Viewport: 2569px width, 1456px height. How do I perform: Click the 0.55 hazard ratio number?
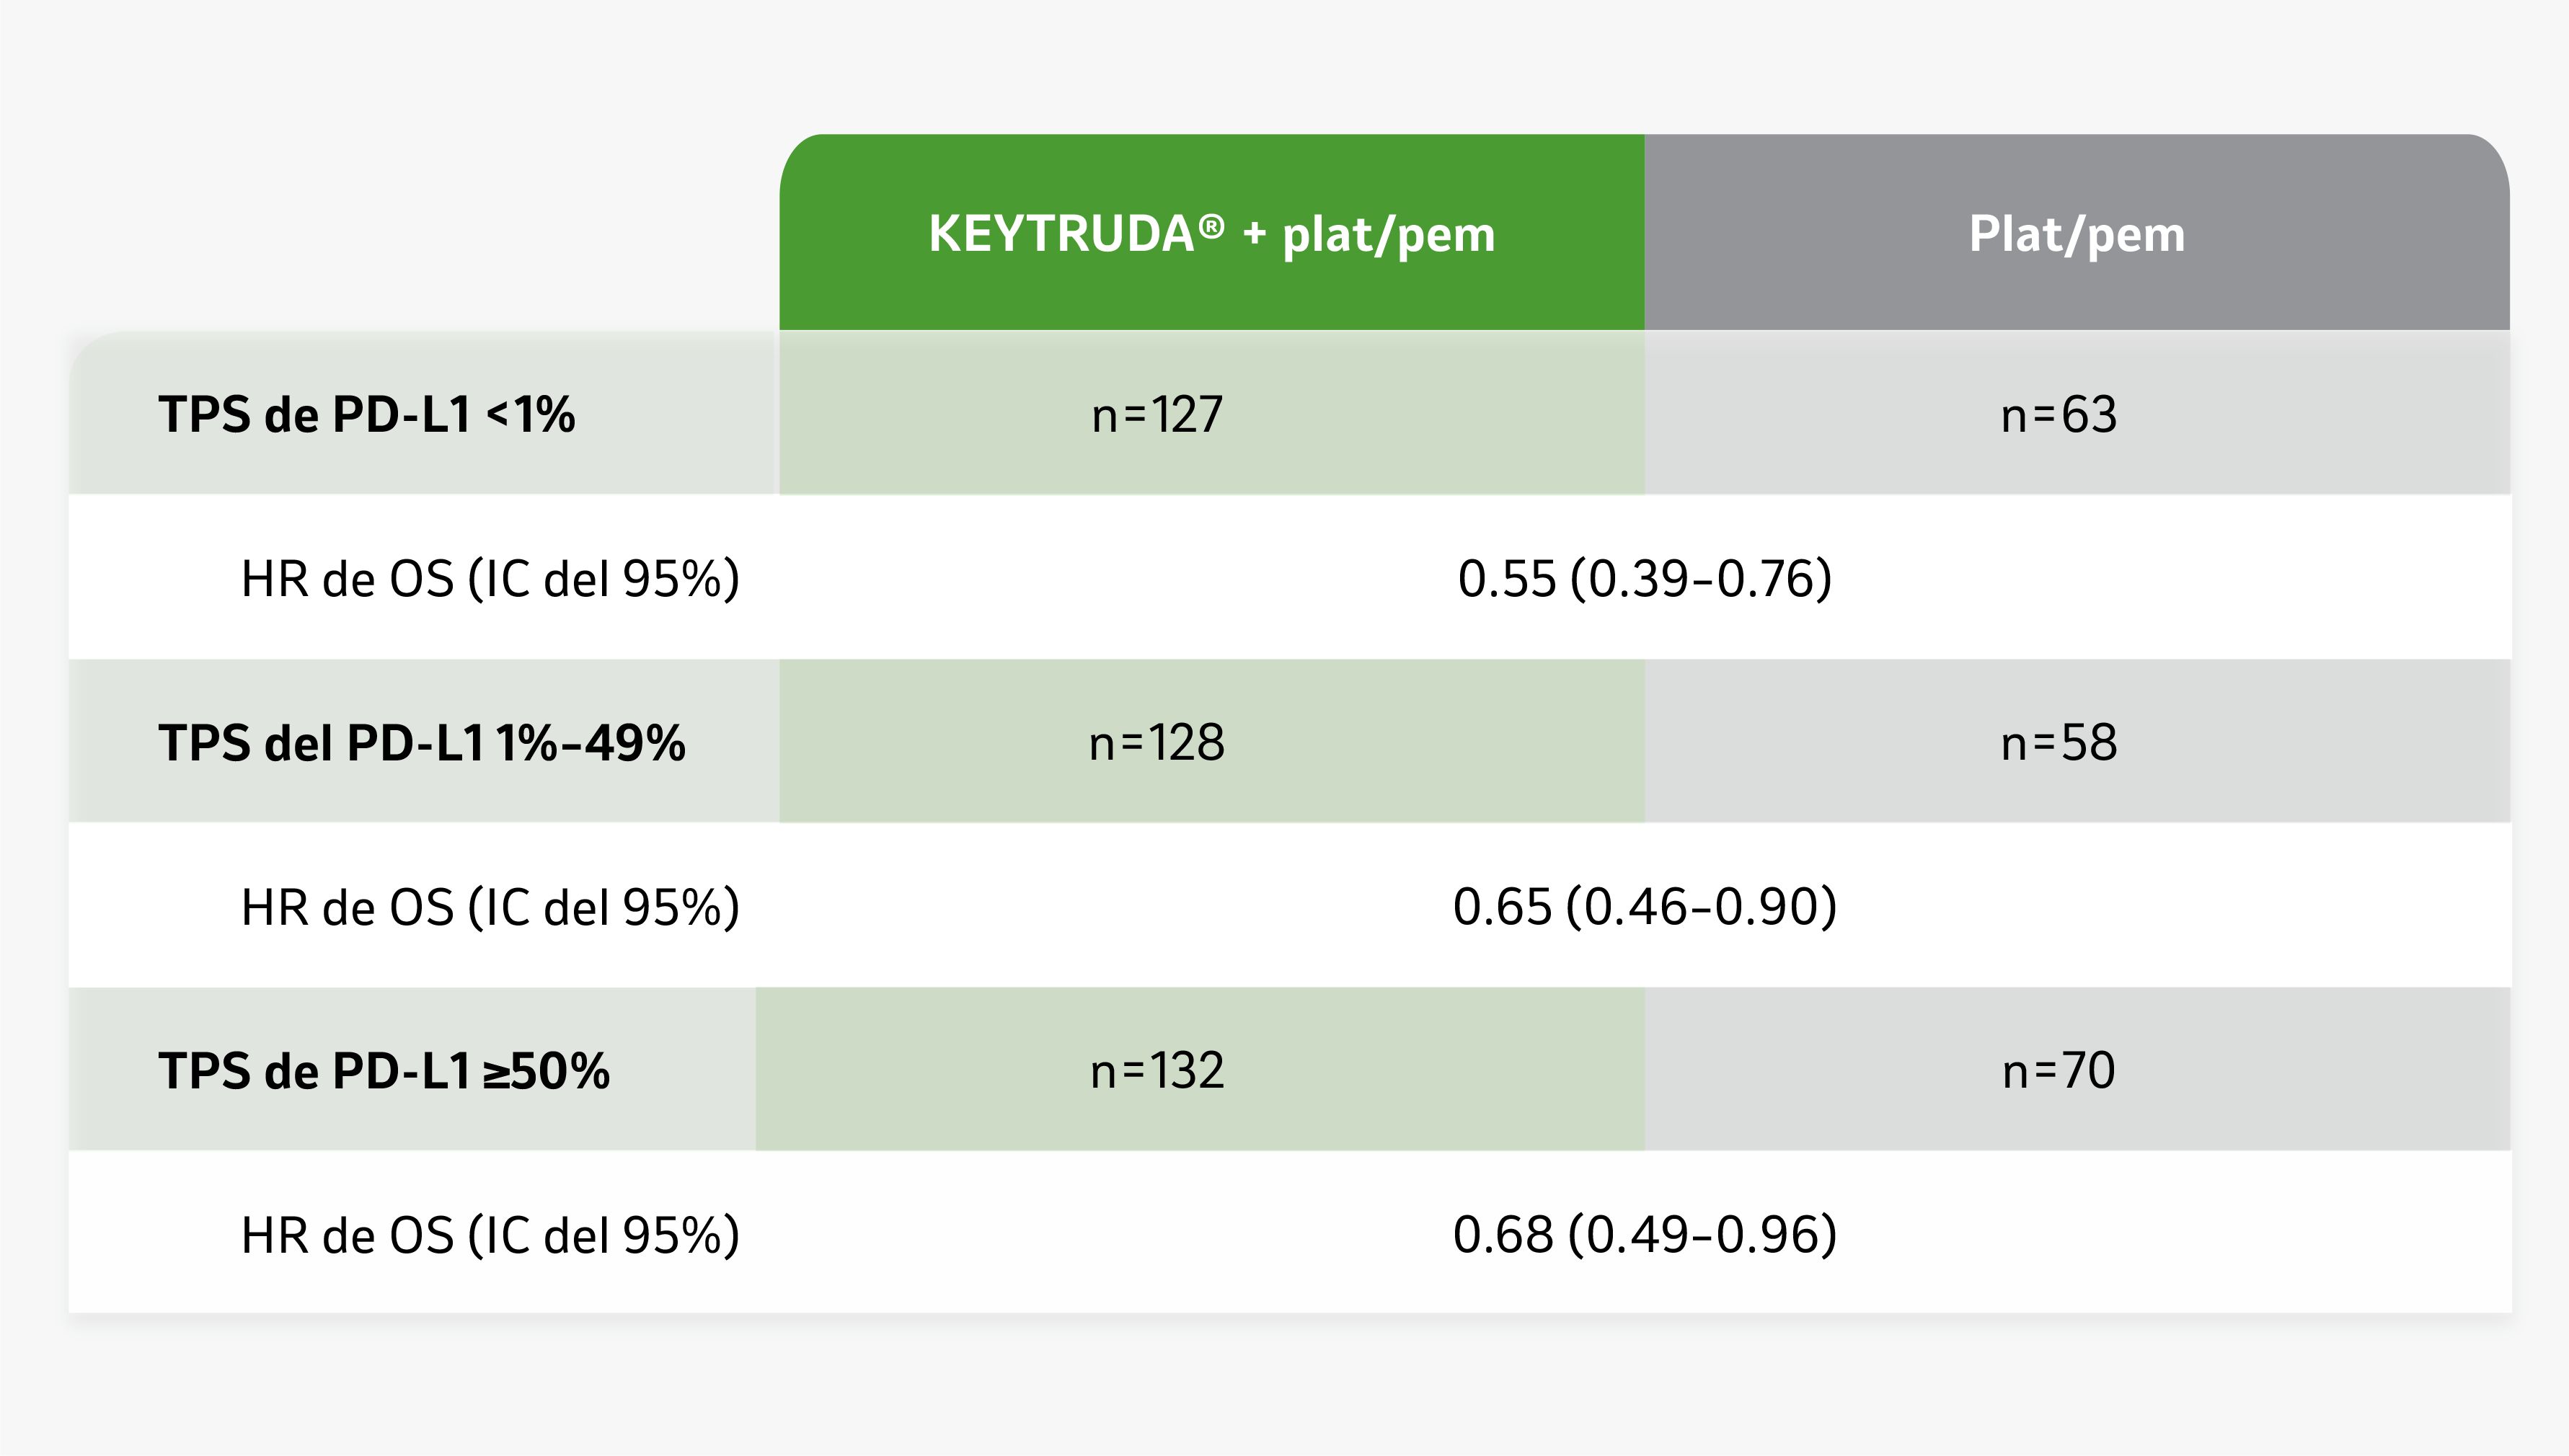(1506, 579)
